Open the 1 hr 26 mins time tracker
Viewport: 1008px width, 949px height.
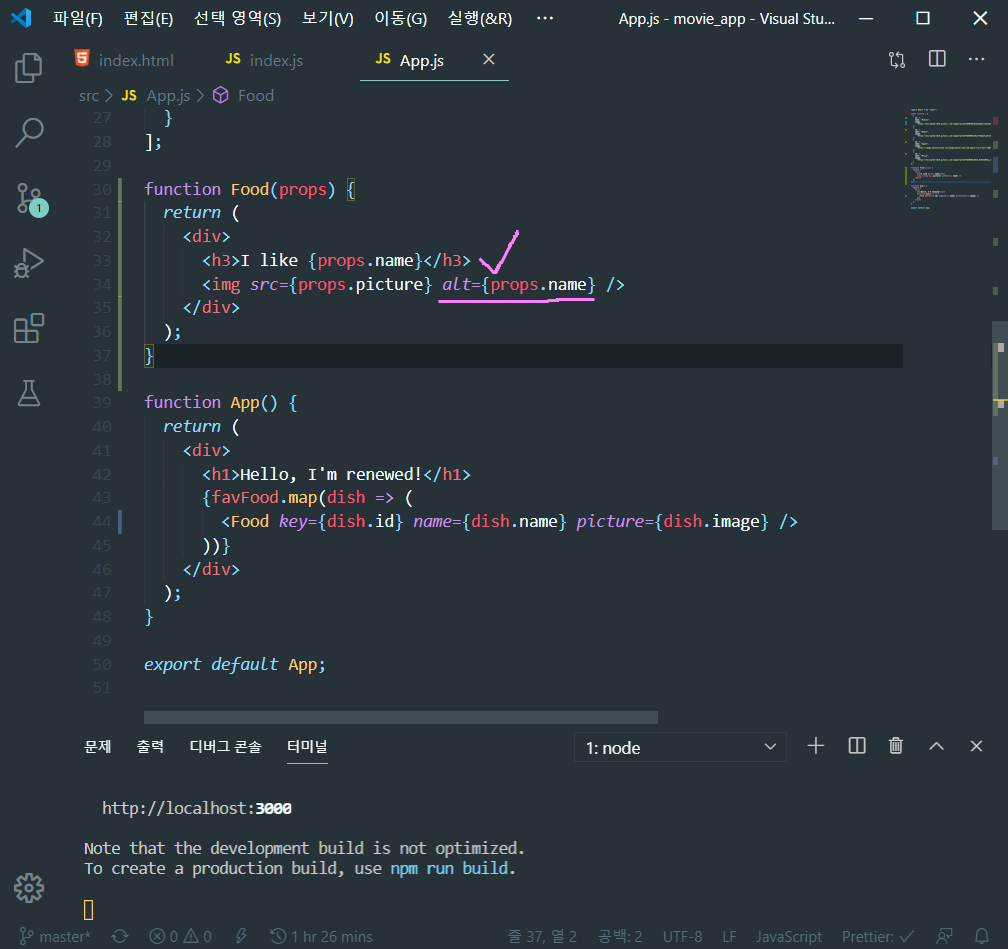point(321,937)
